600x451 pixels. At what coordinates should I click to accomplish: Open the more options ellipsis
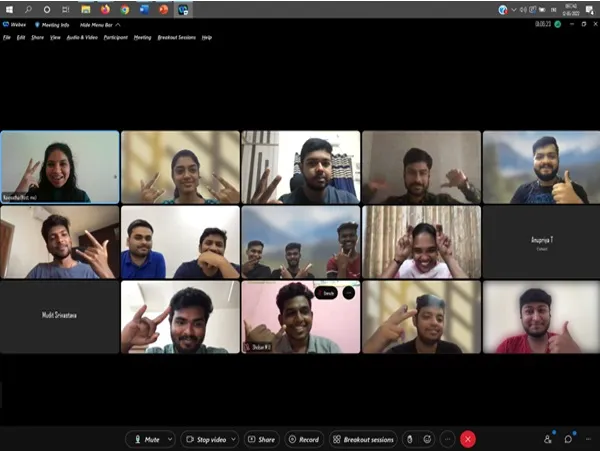coord(447,439)
